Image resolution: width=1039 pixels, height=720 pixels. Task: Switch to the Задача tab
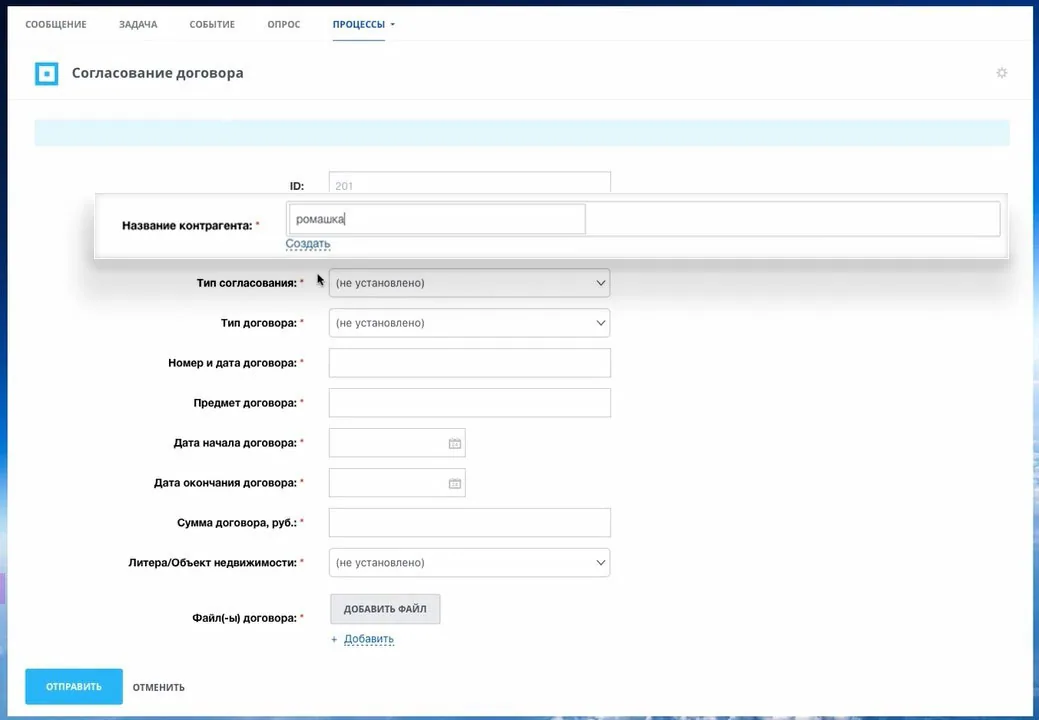[138, 25]
